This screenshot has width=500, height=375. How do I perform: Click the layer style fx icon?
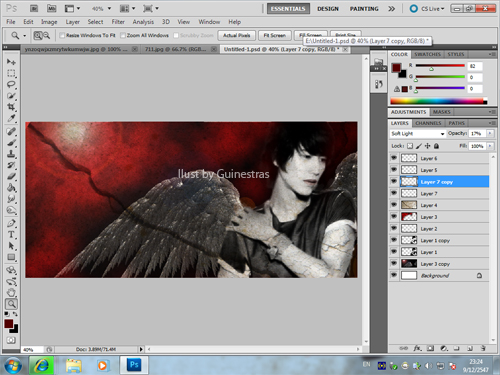(417, 348)
